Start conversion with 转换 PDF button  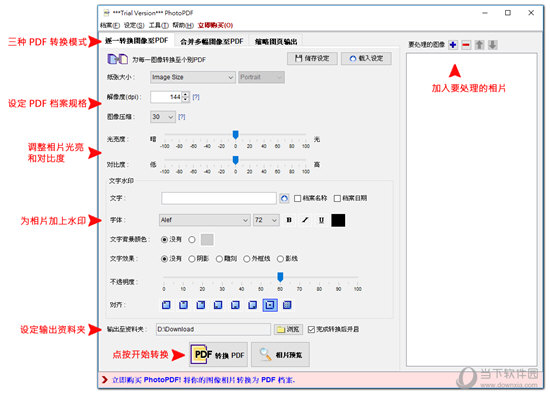218,355
